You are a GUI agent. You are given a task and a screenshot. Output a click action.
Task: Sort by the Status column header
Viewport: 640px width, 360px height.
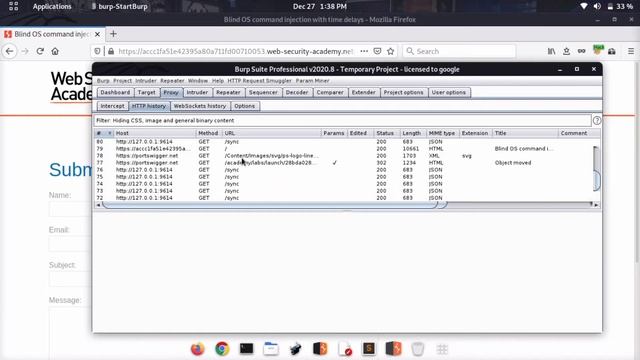click(x=387, y=133)
